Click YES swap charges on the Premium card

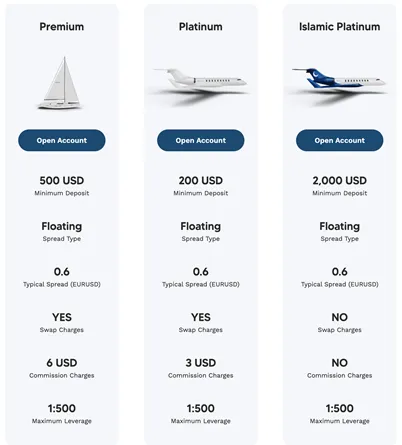[62, 317]
